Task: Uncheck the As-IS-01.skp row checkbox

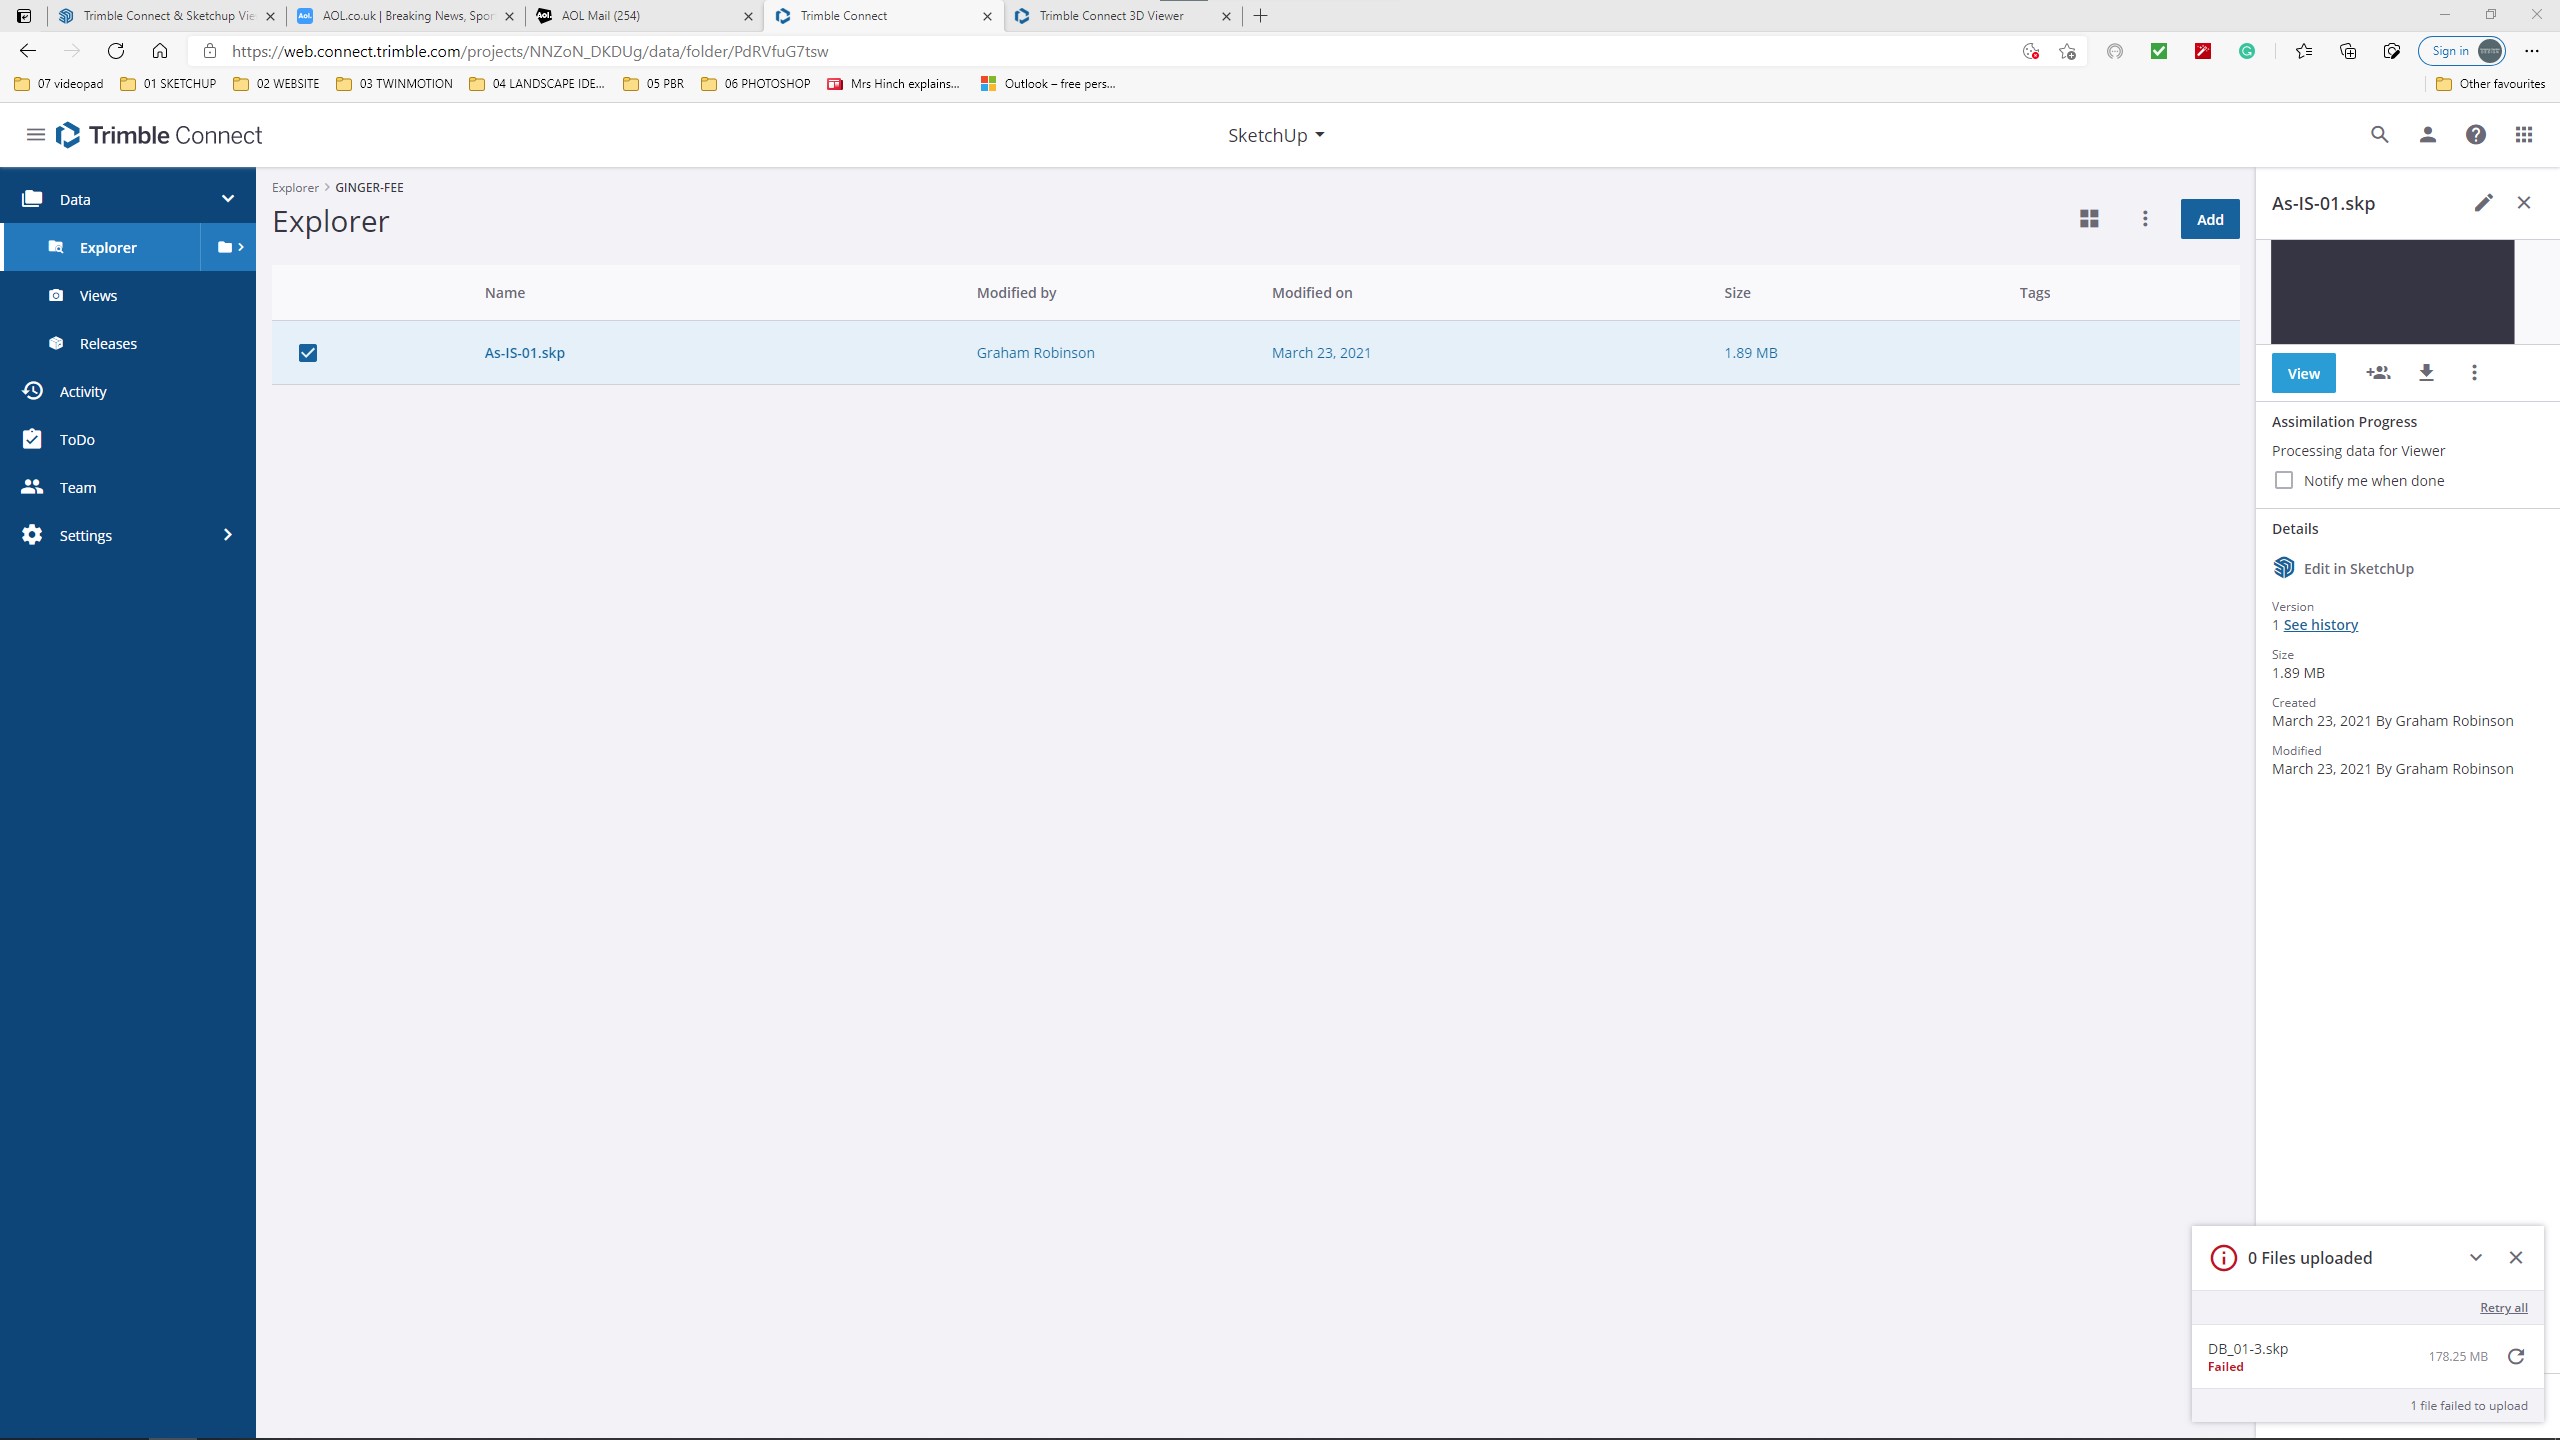Action: pyautogui.click(x=308, y=353)
